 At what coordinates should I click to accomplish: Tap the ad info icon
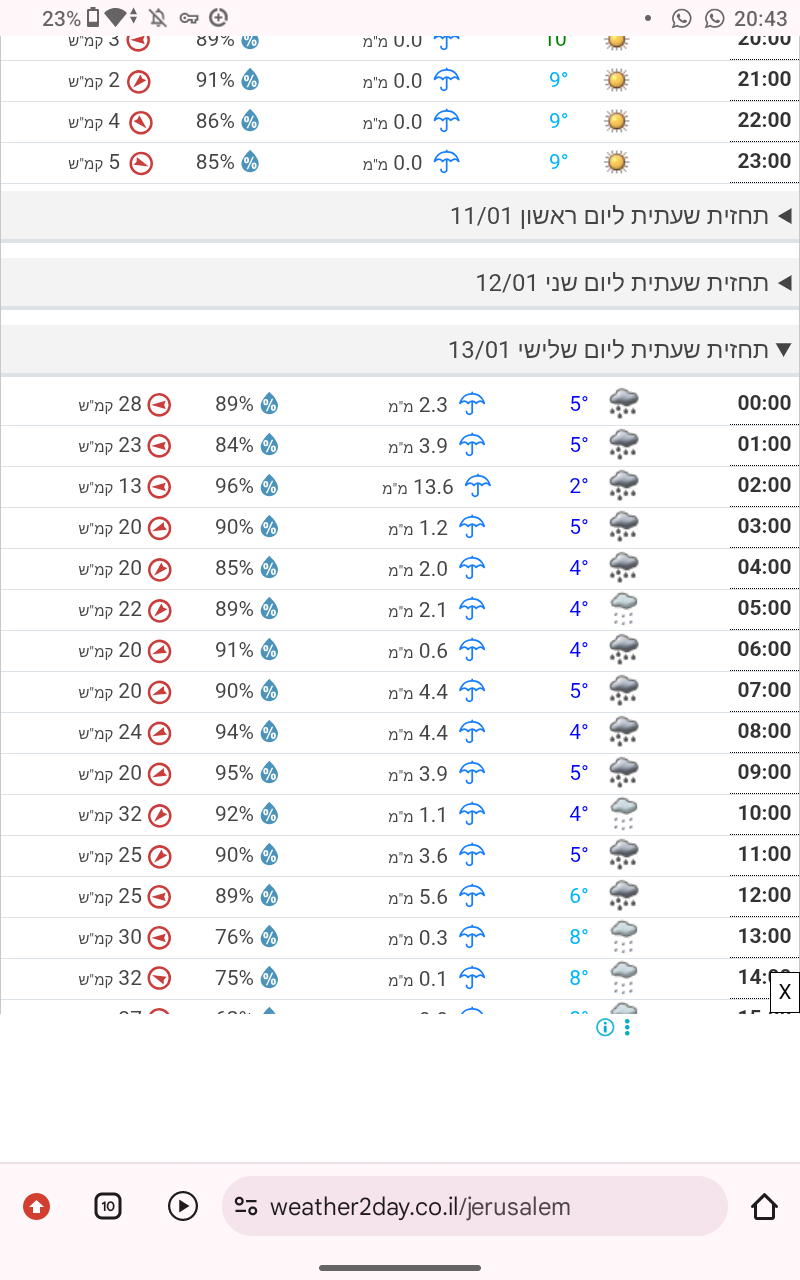coord(604,1027)
